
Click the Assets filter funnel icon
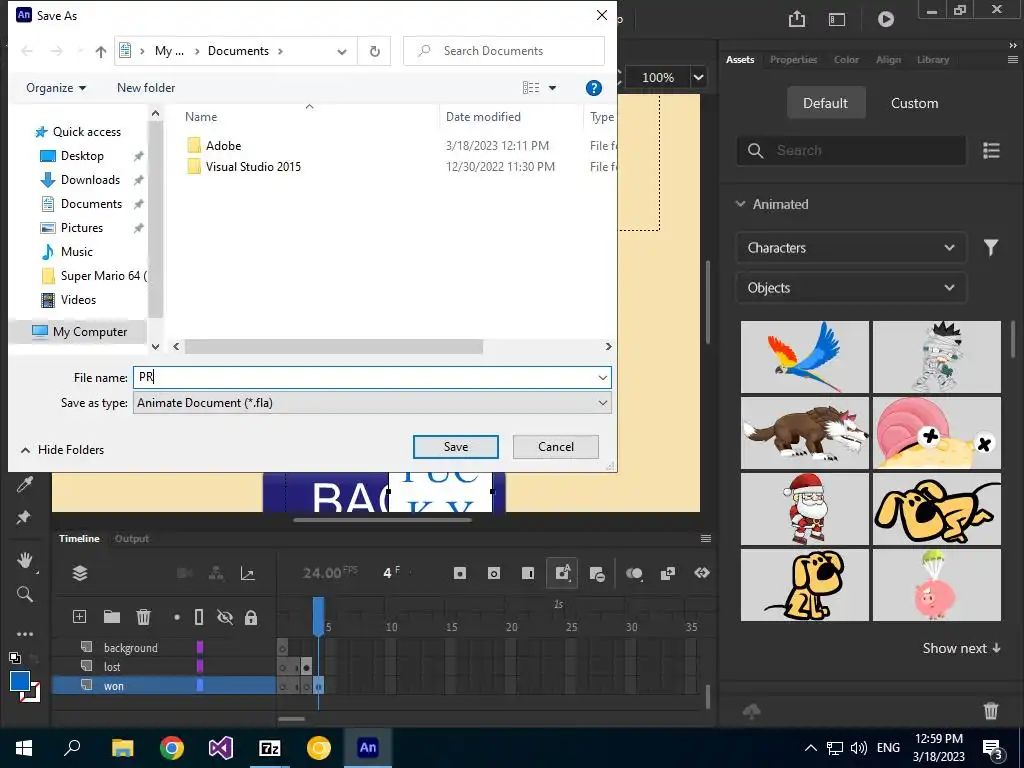(x=991, y=248)
